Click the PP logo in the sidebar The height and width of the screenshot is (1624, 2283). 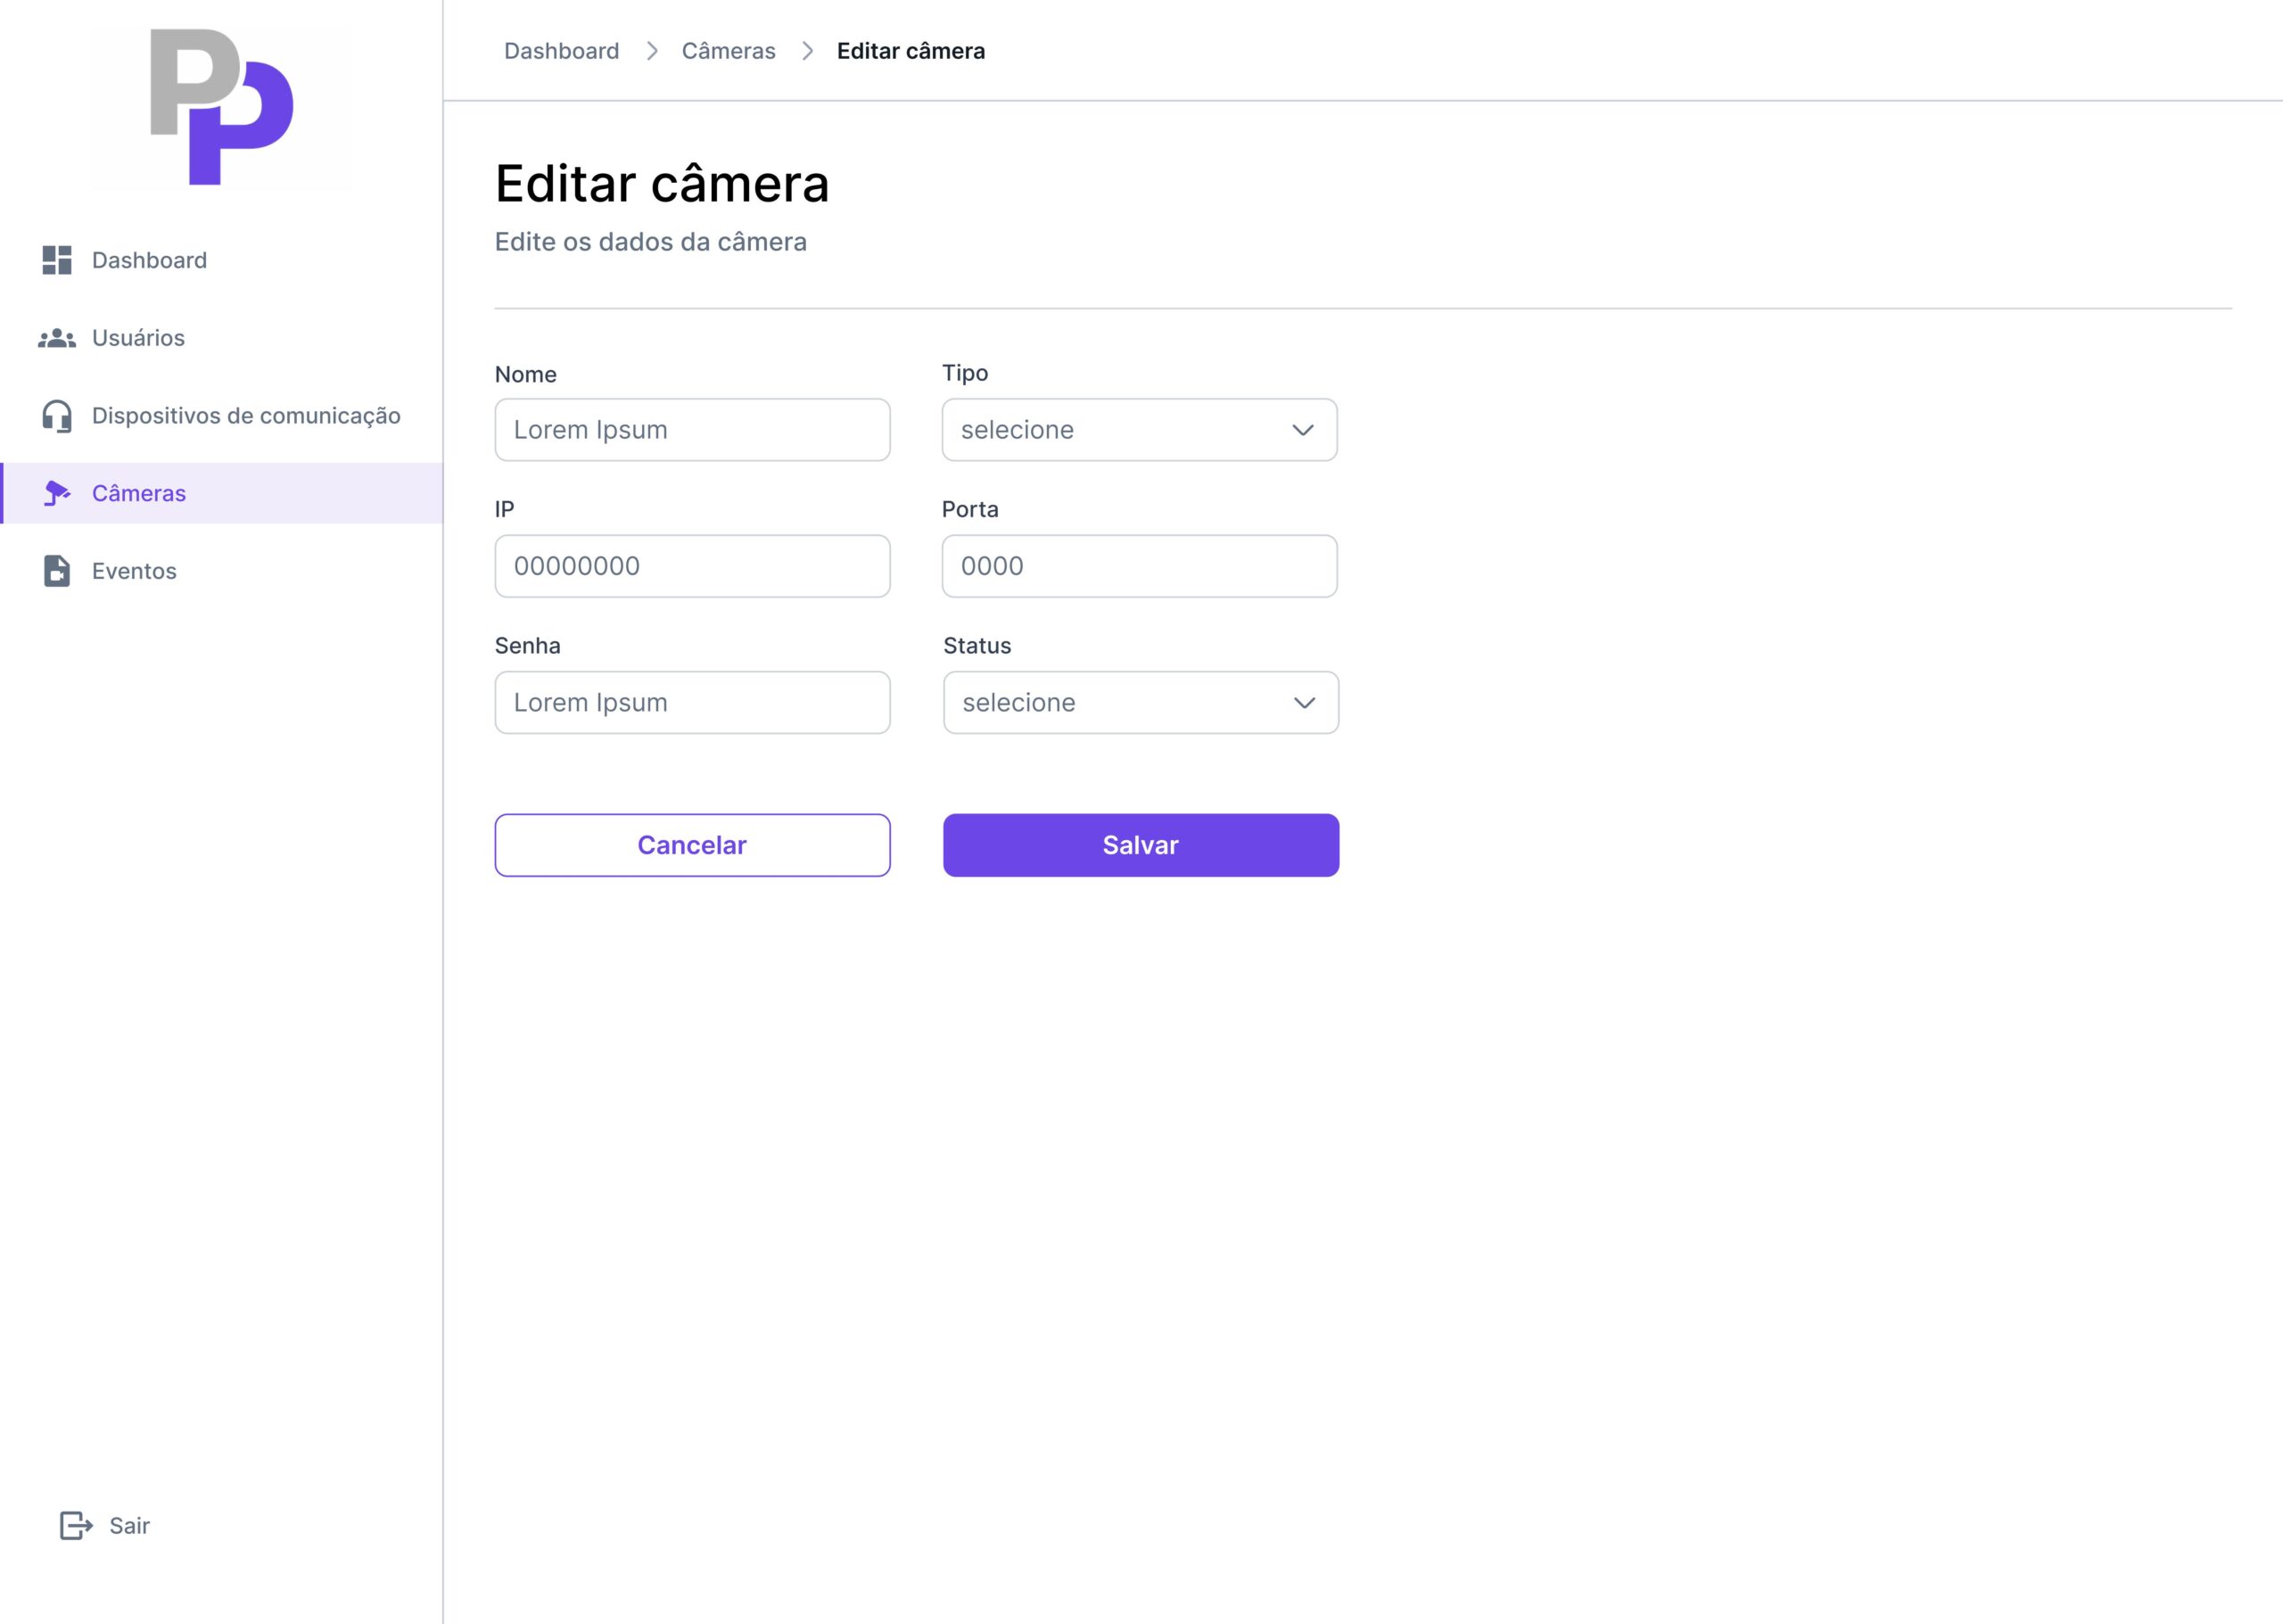[221, 107]
